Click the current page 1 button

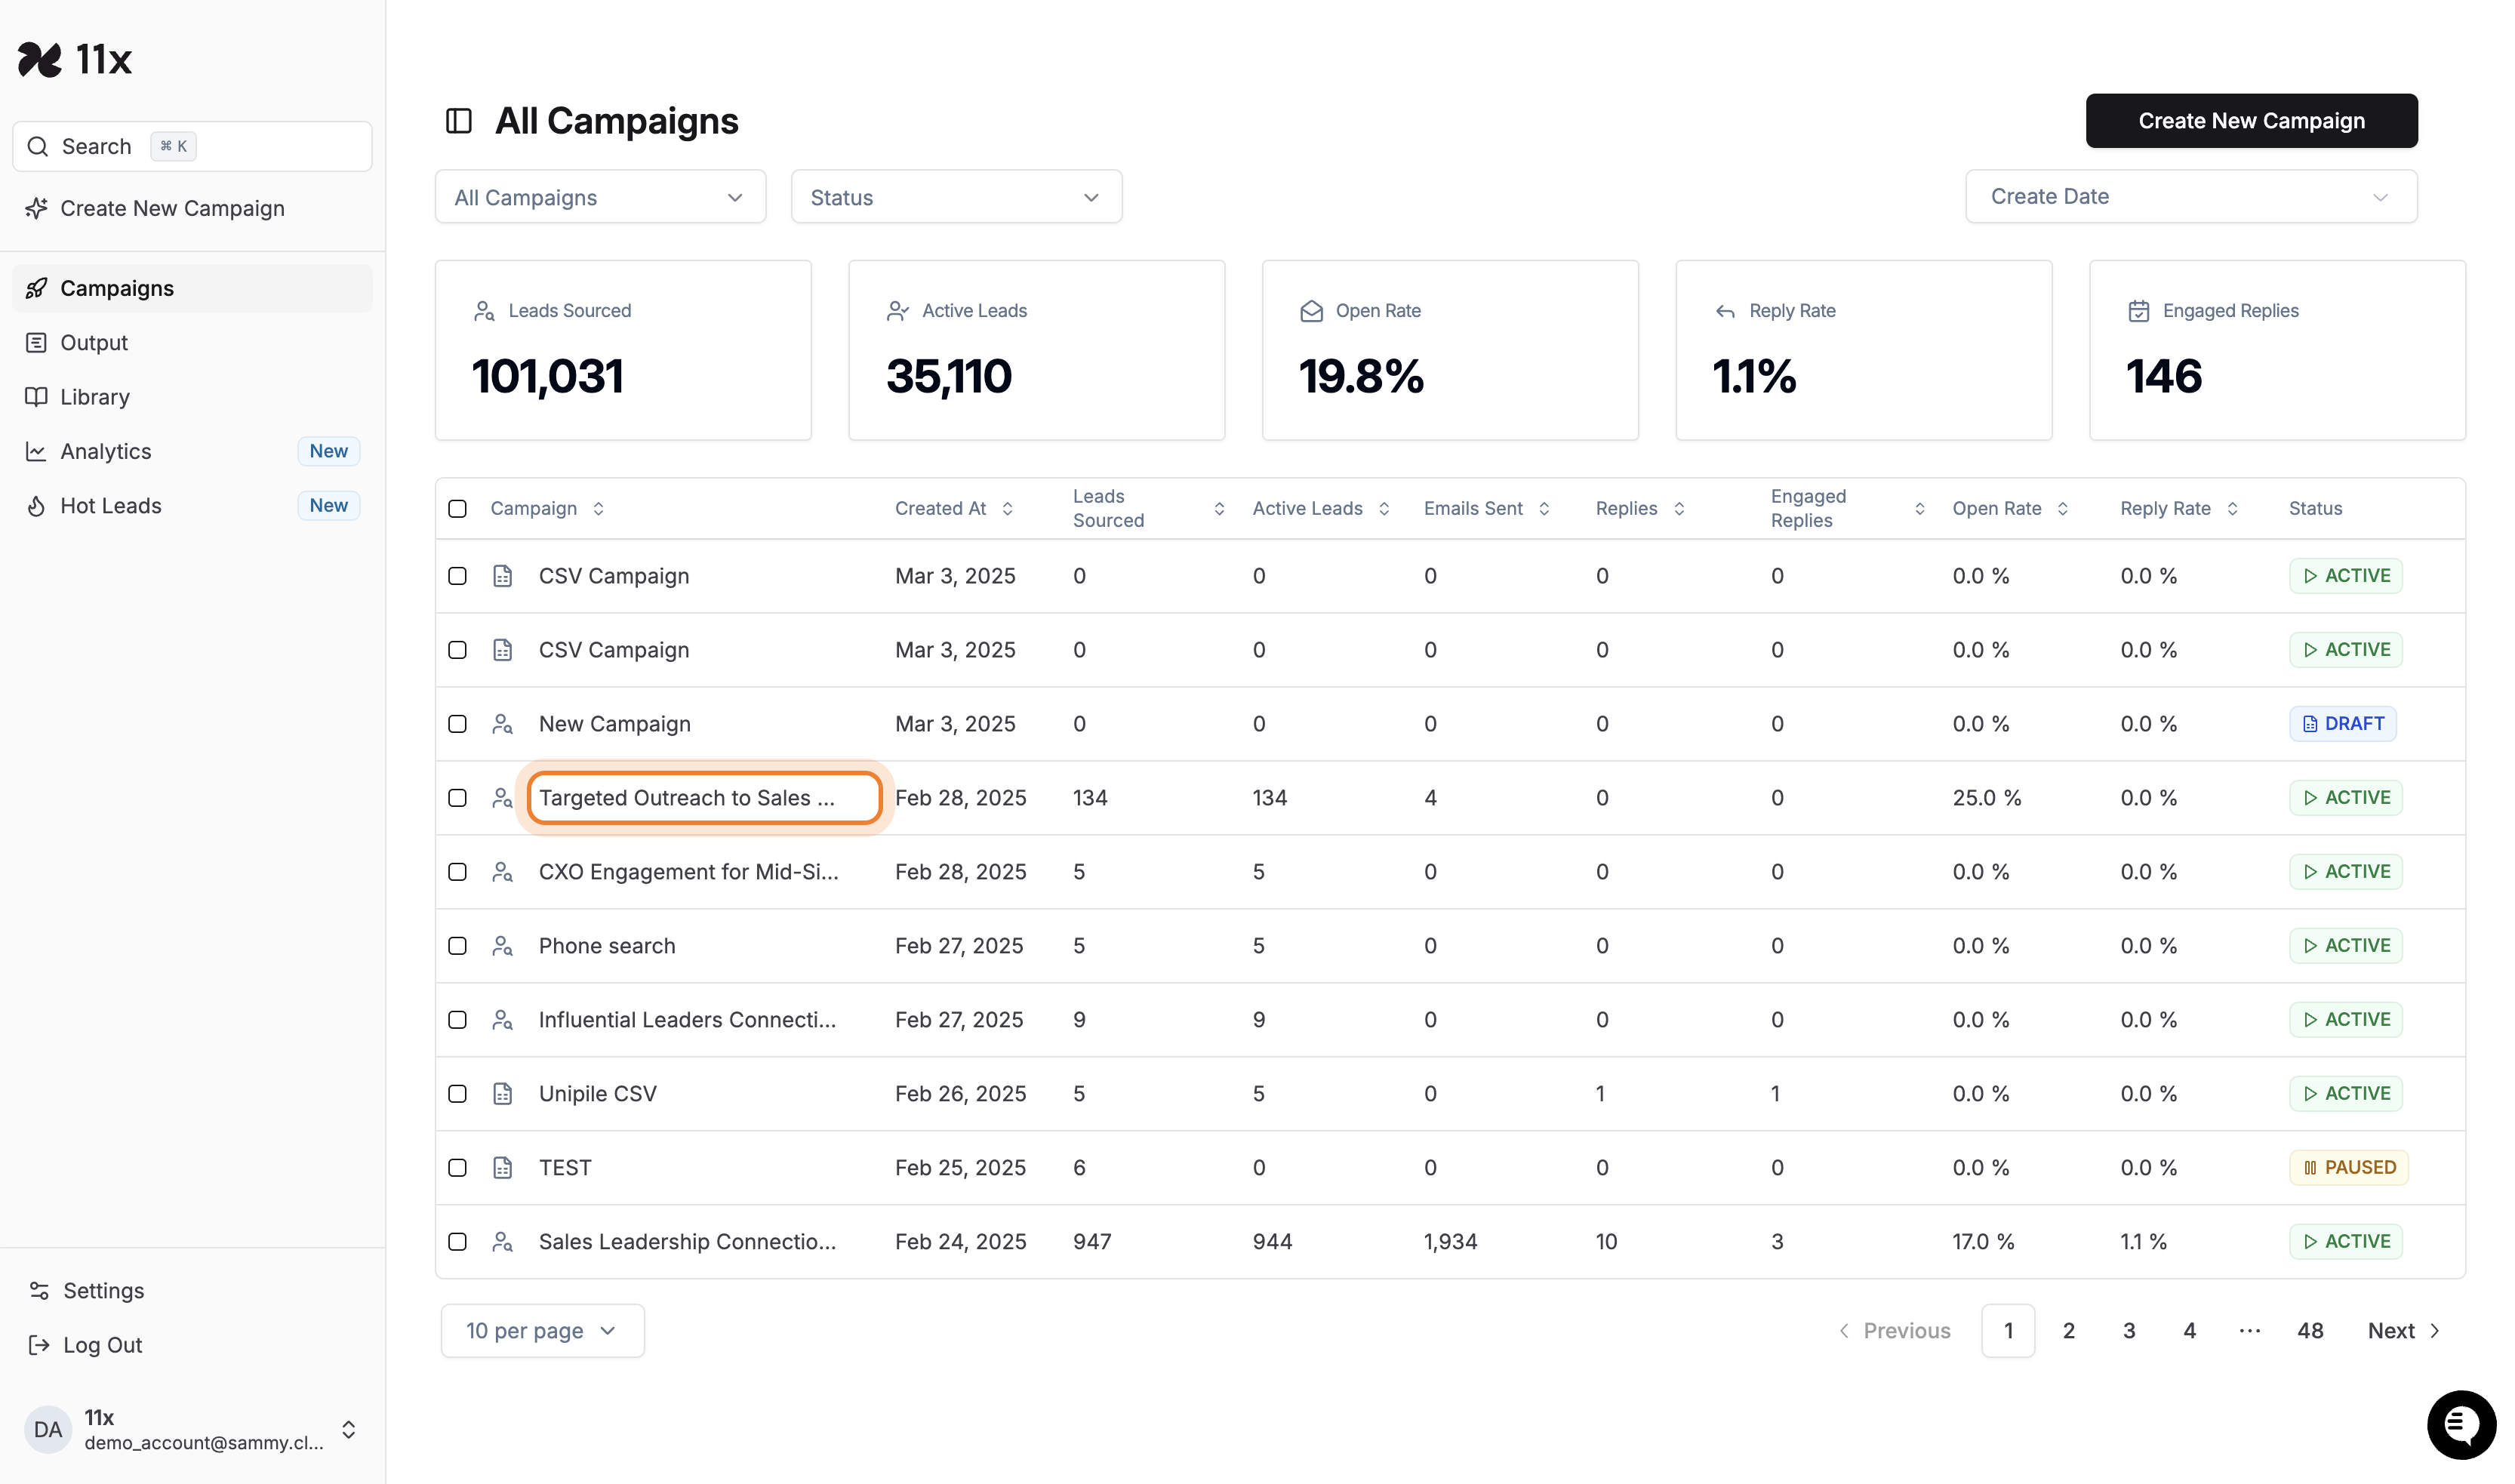click(2008, 1331)
